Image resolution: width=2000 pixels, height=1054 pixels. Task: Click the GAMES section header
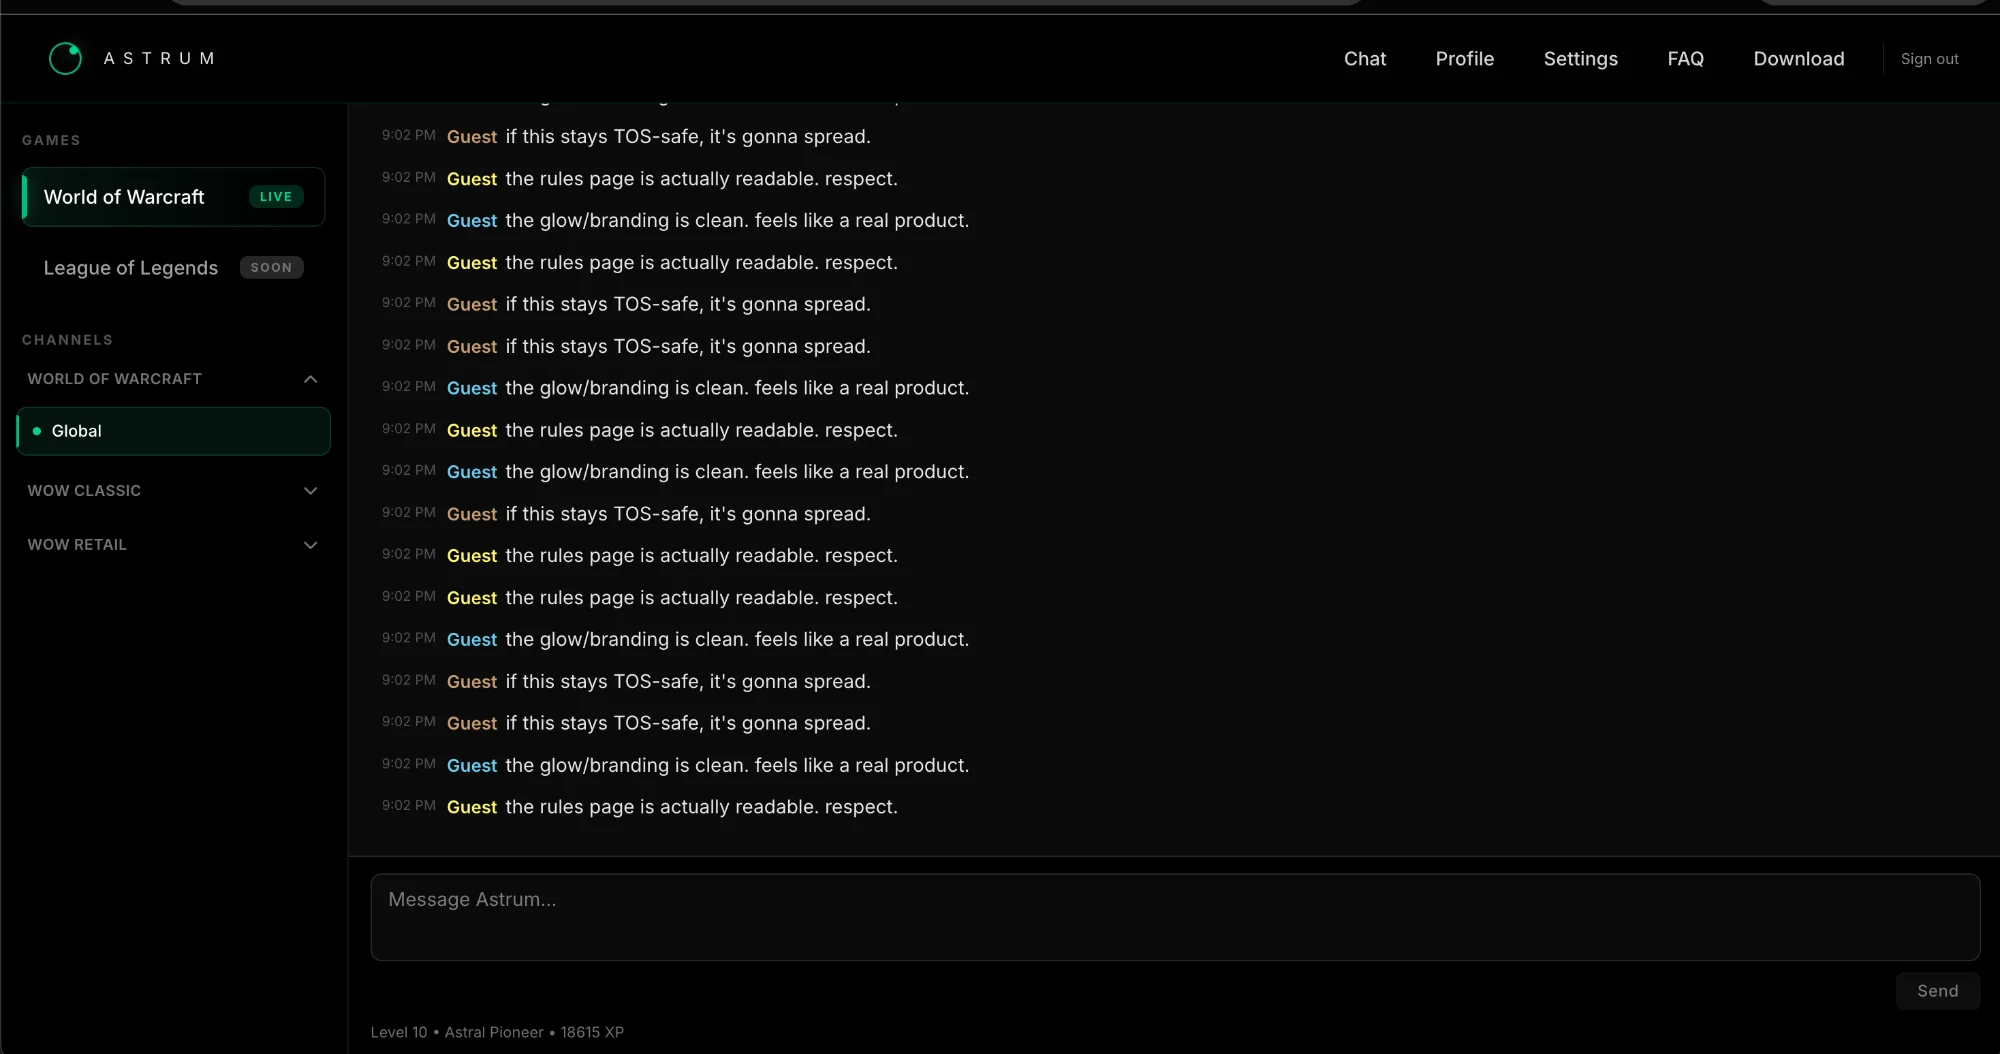[x=51, y=140]
